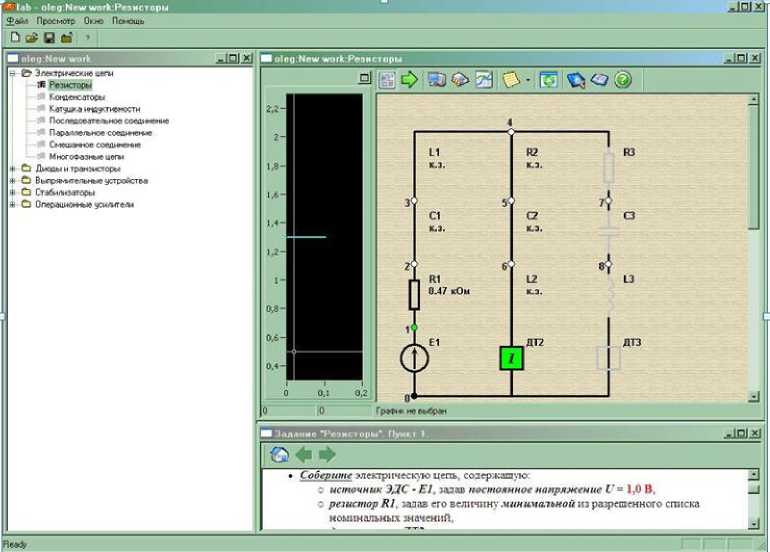Open the Файл menu

point(16,20)
